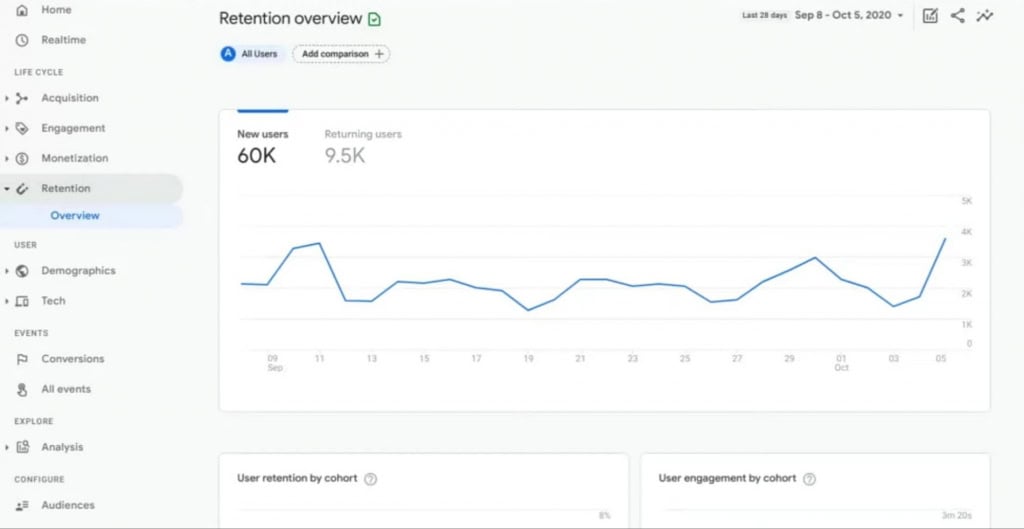Click the customize report edit icon
Image resolution: width=1024 pixels, height=529 pixels.
930,16
